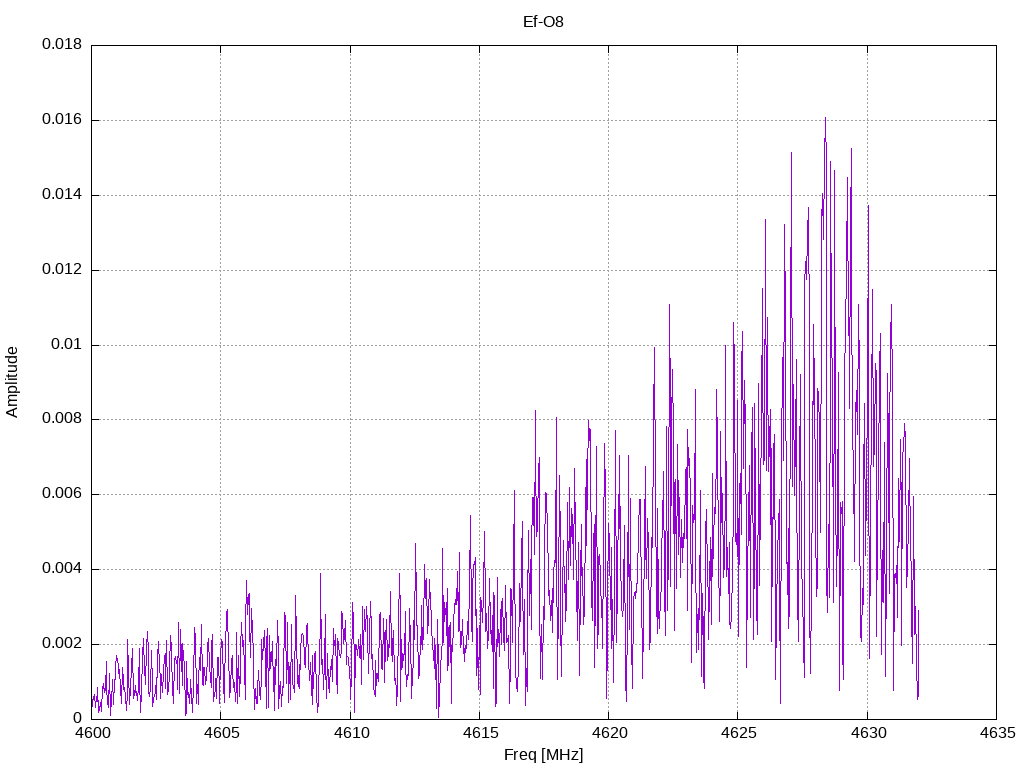
Task: Click the 4610 x-axis tick label
Action: click(351, 733)
